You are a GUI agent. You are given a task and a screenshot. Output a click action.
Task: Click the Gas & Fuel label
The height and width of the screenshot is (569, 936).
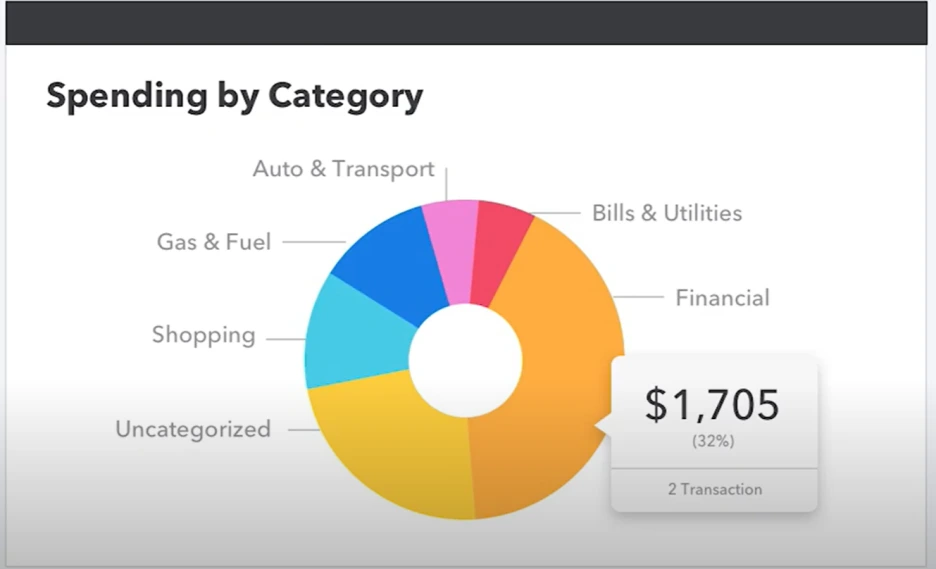pyautogui.click(x=214, y=242)
